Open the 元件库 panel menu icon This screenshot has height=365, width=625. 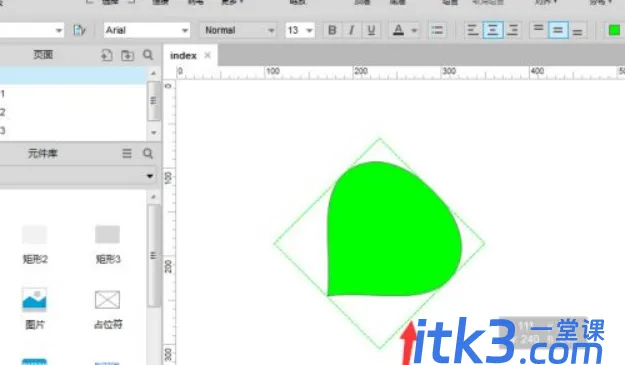coord(127,153)
